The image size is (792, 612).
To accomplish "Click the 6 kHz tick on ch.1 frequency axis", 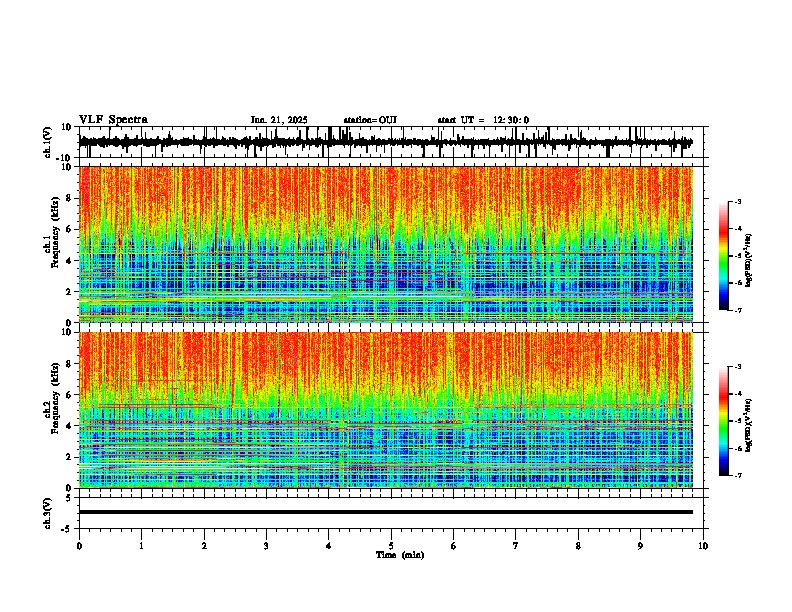I will tap(69, 230).
